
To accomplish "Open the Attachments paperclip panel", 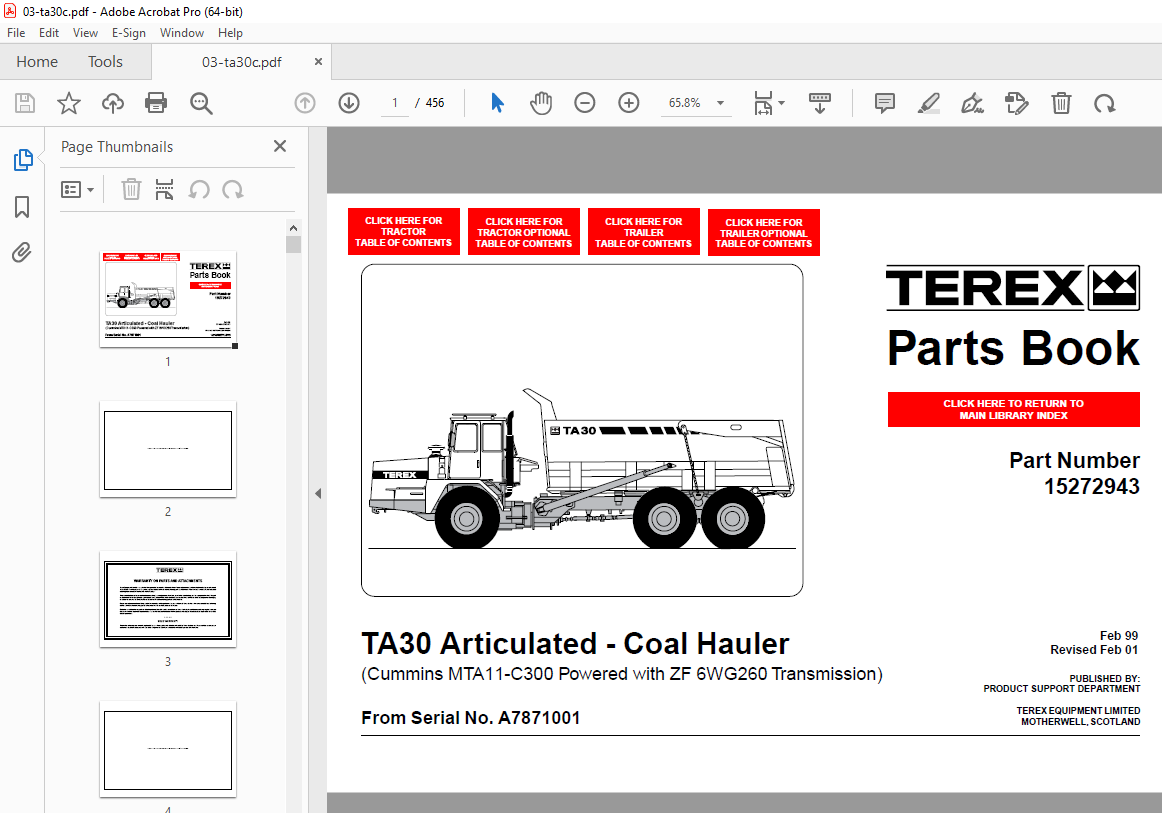I will 22,253.
